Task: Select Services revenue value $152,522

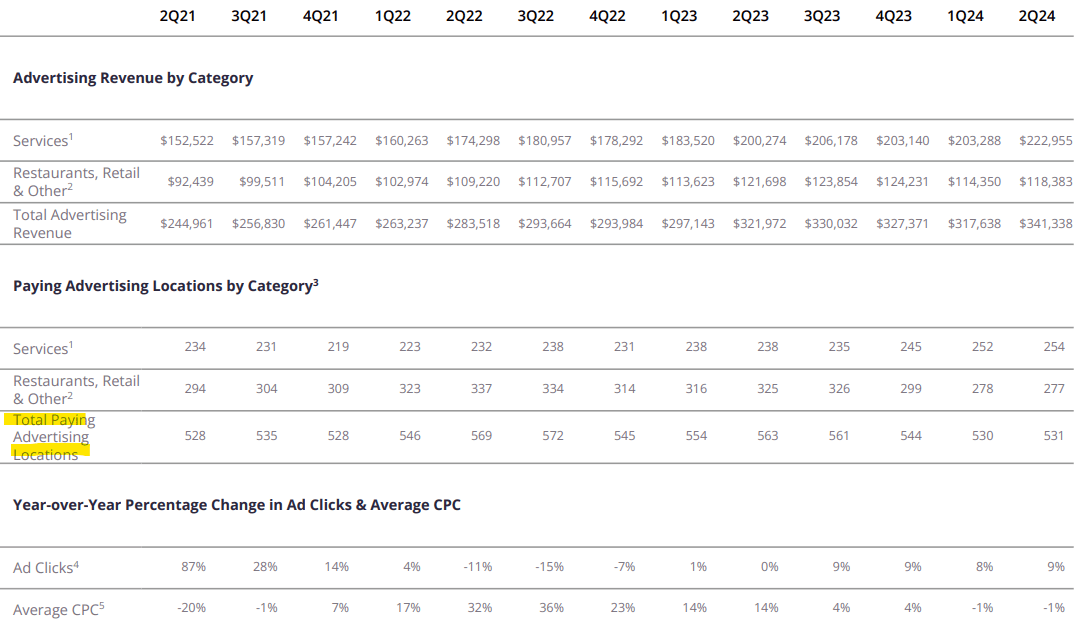Action: (187, 141)
